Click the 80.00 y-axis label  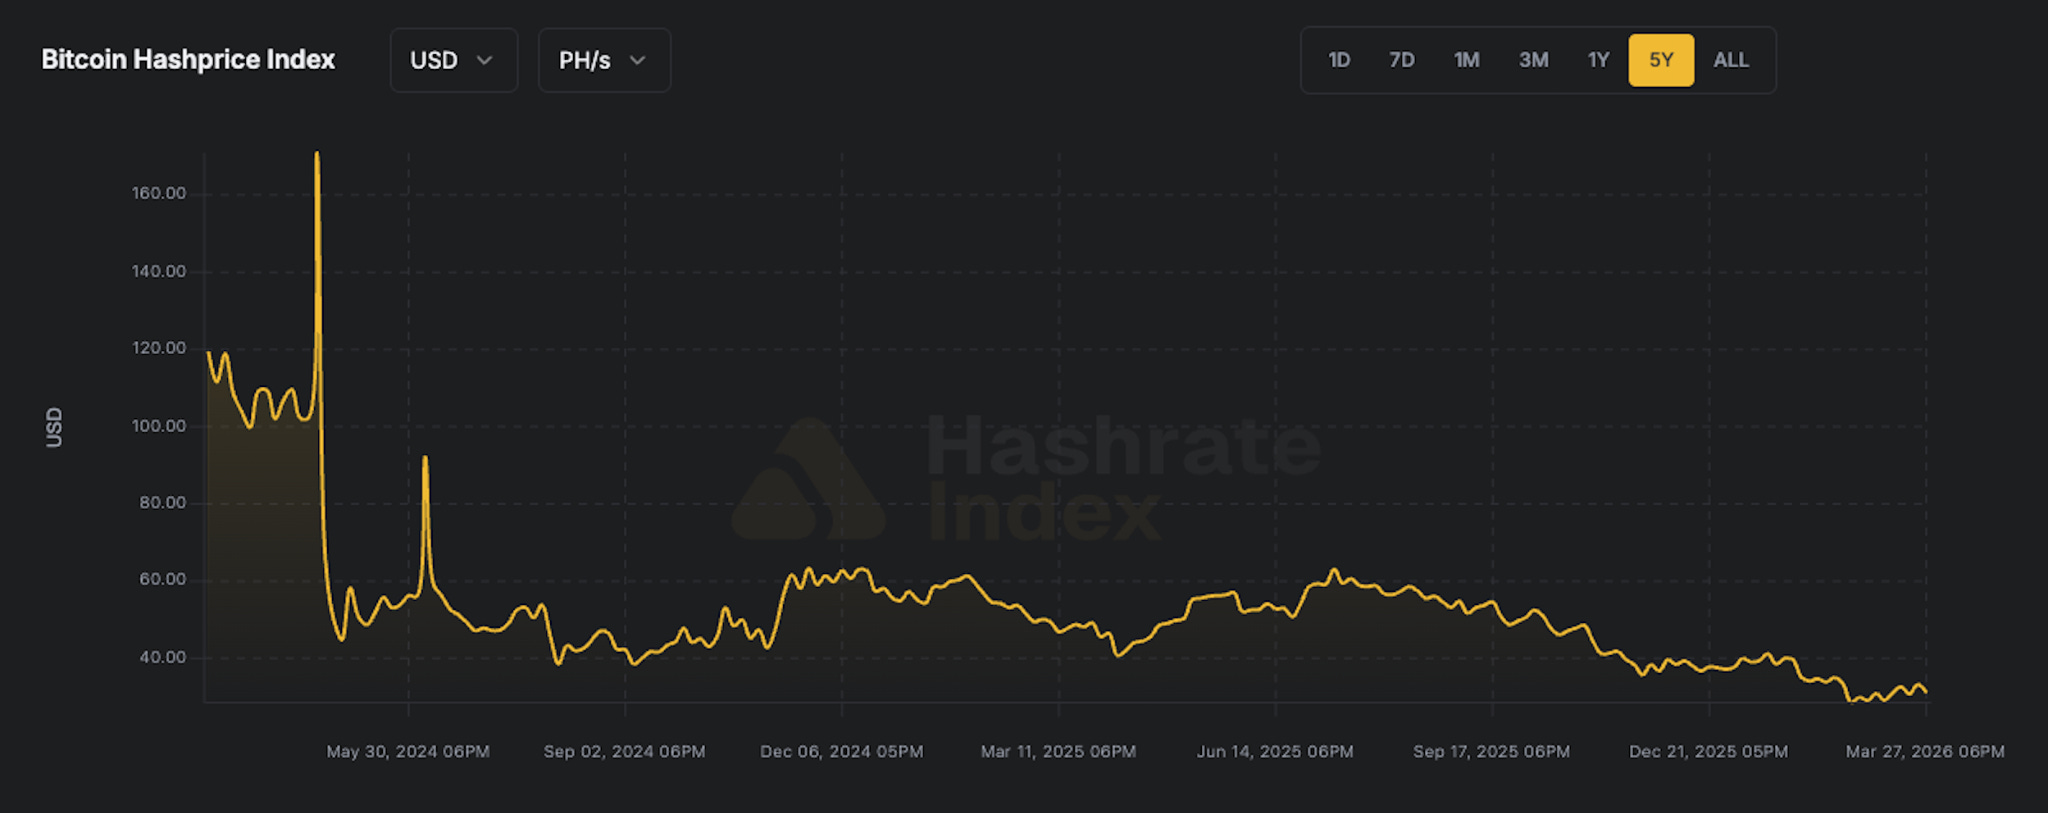pyautogui.click(x=163, y=503)
